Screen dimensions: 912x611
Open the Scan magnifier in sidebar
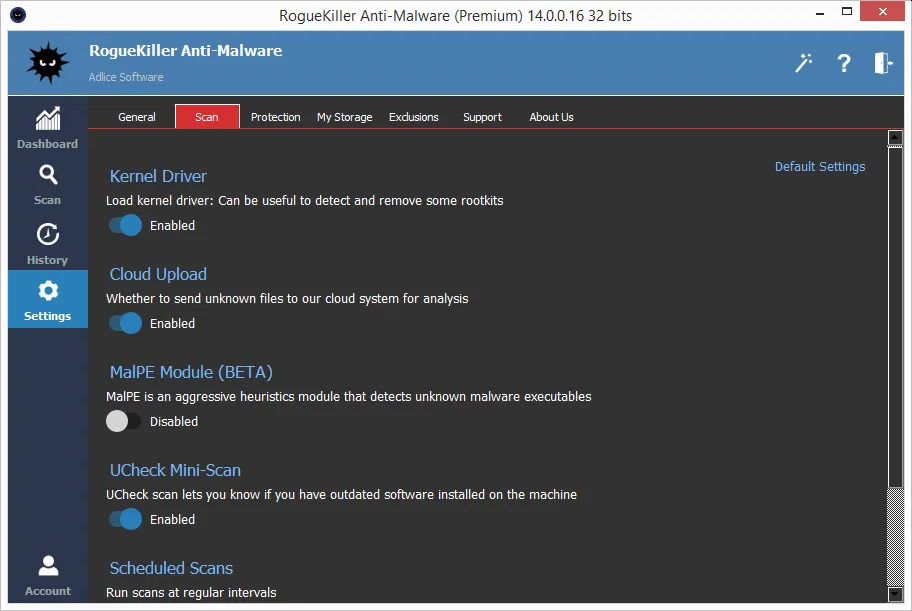48,176
